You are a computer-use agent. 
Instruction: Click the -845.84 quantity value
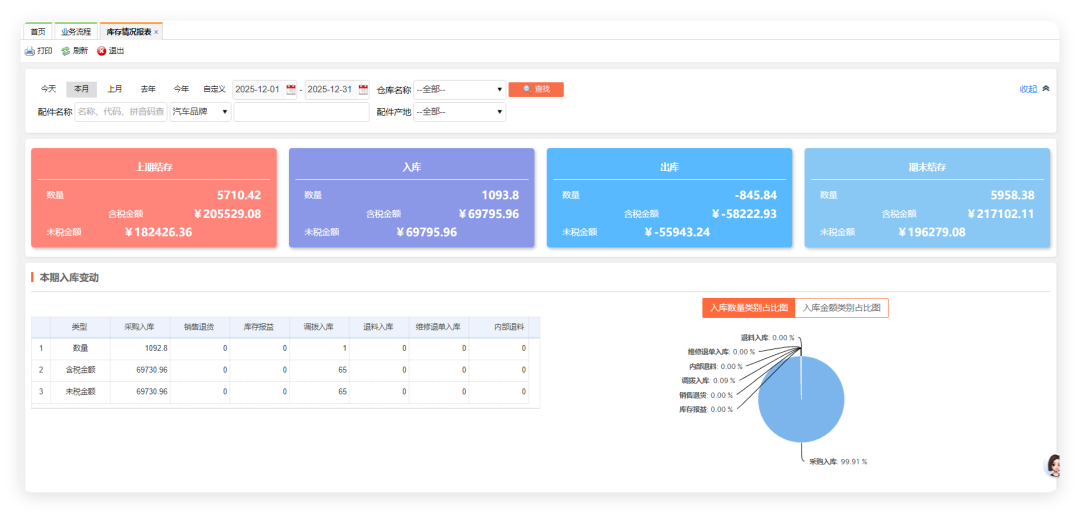(756, 196)
